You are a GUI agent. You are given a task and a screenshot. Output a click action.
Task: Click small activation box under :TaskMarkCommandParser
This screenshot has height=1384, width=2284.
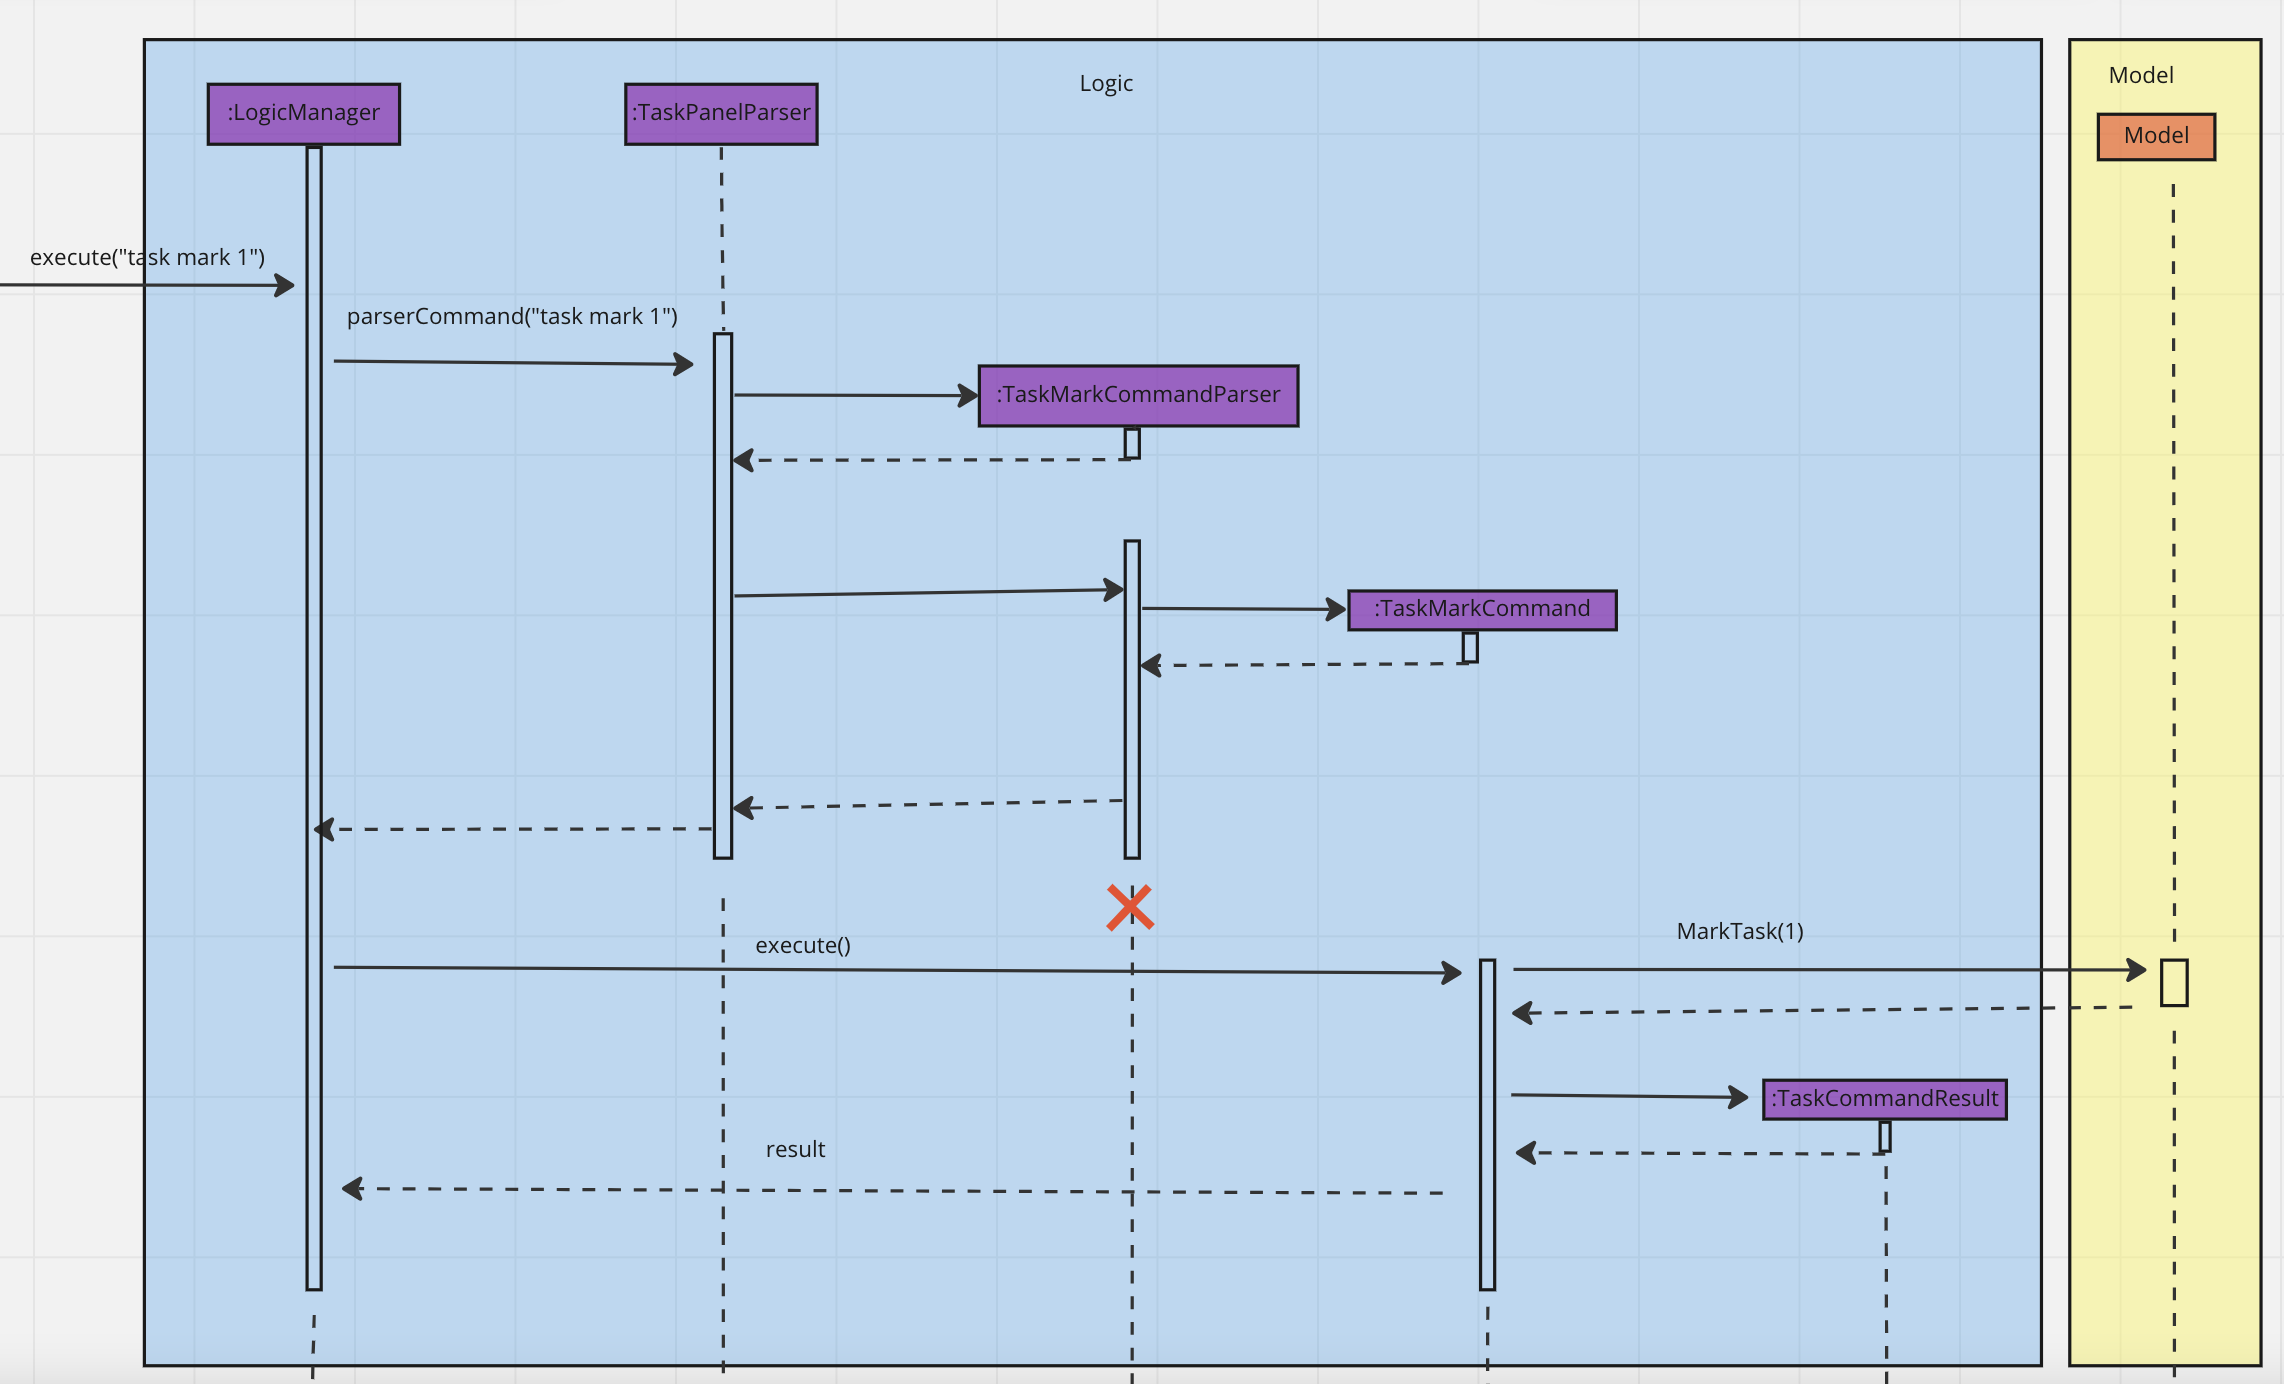tap(1132, 443)
